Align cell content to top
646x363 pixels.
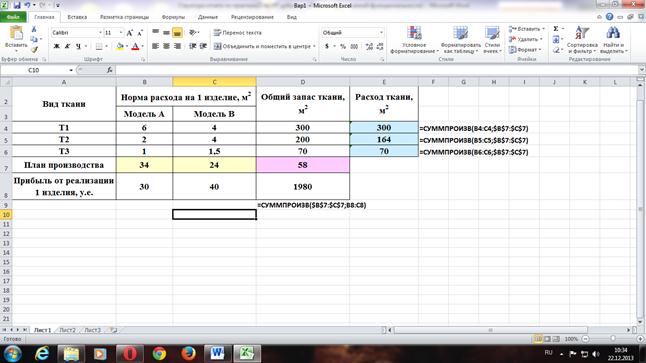[x=155, y=32]
